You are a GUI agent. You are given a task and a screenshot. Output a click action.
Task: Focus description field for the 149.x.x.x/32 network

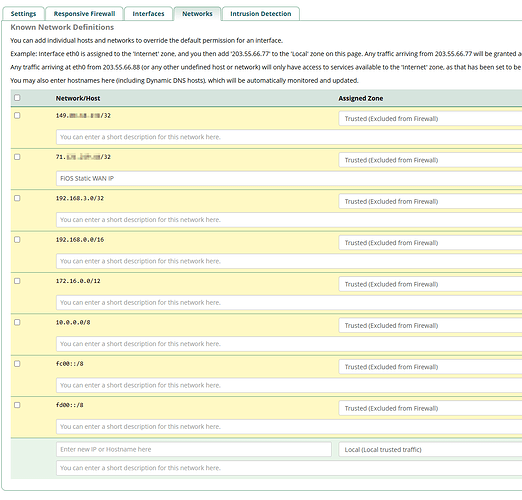coord(289,137)
